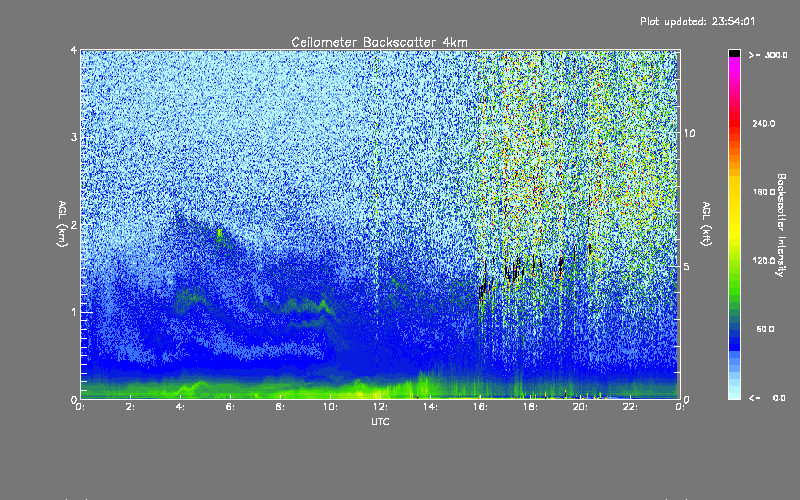Select the "8:" UTC tick label
800x500 pixels.
pos(281,407)
